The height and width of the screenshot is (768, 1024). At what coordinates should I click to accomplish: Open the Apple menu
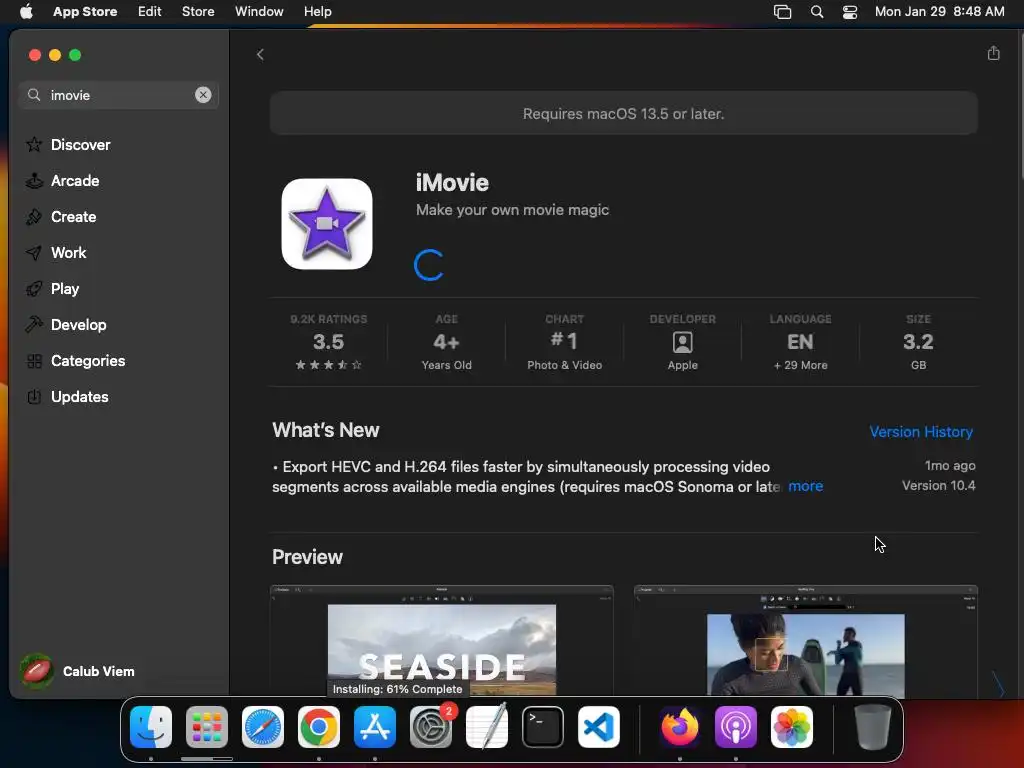[x=26, y=11]
